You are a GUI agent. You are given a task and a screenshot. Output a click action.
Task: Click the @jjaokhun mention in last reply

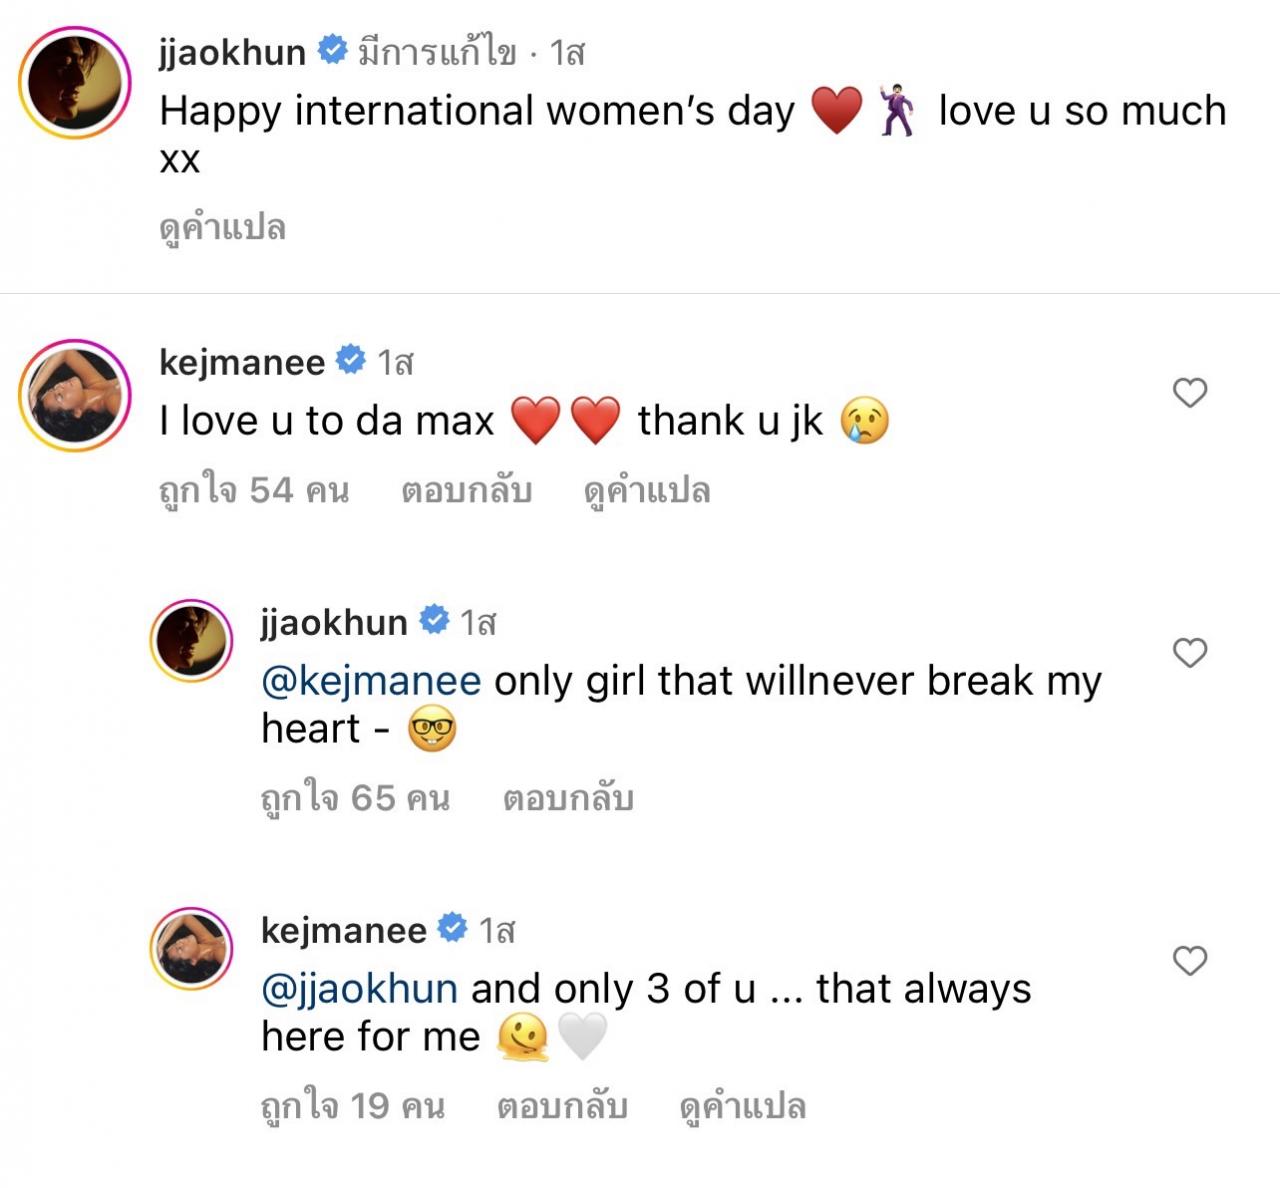(359, 989)
